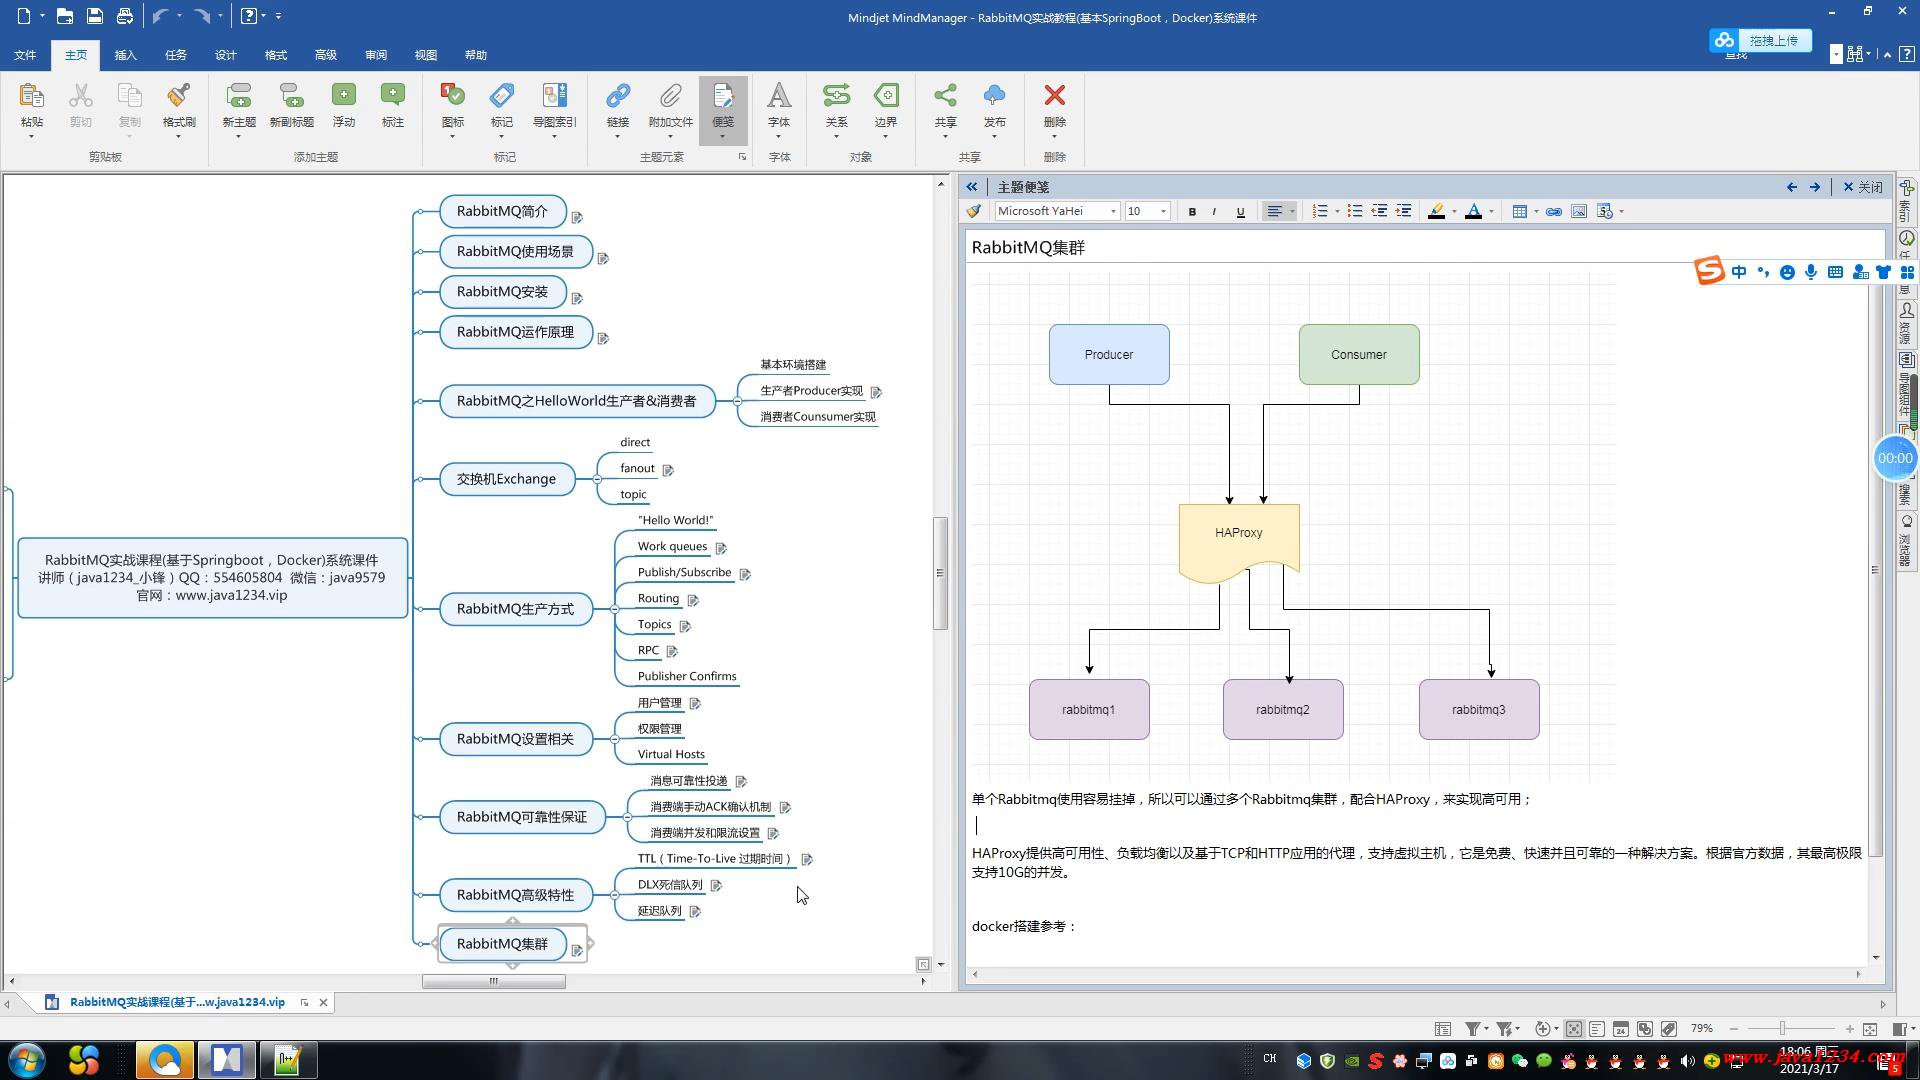Open the map index (导图索引) tool
Viewport: 1920px width, 1080px height.
click(x=554, y=96)
